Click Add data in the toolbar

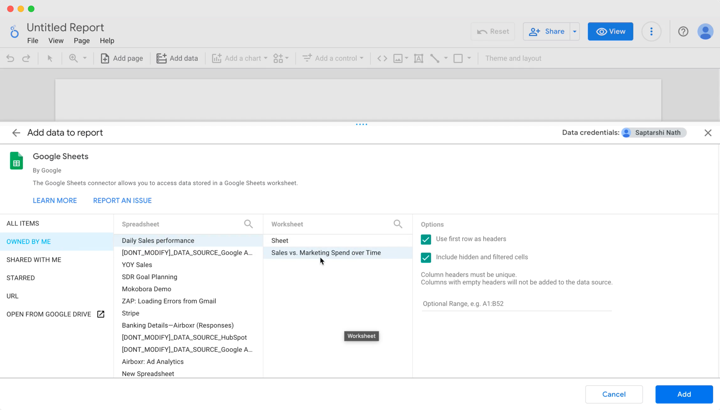pos(177,58)
